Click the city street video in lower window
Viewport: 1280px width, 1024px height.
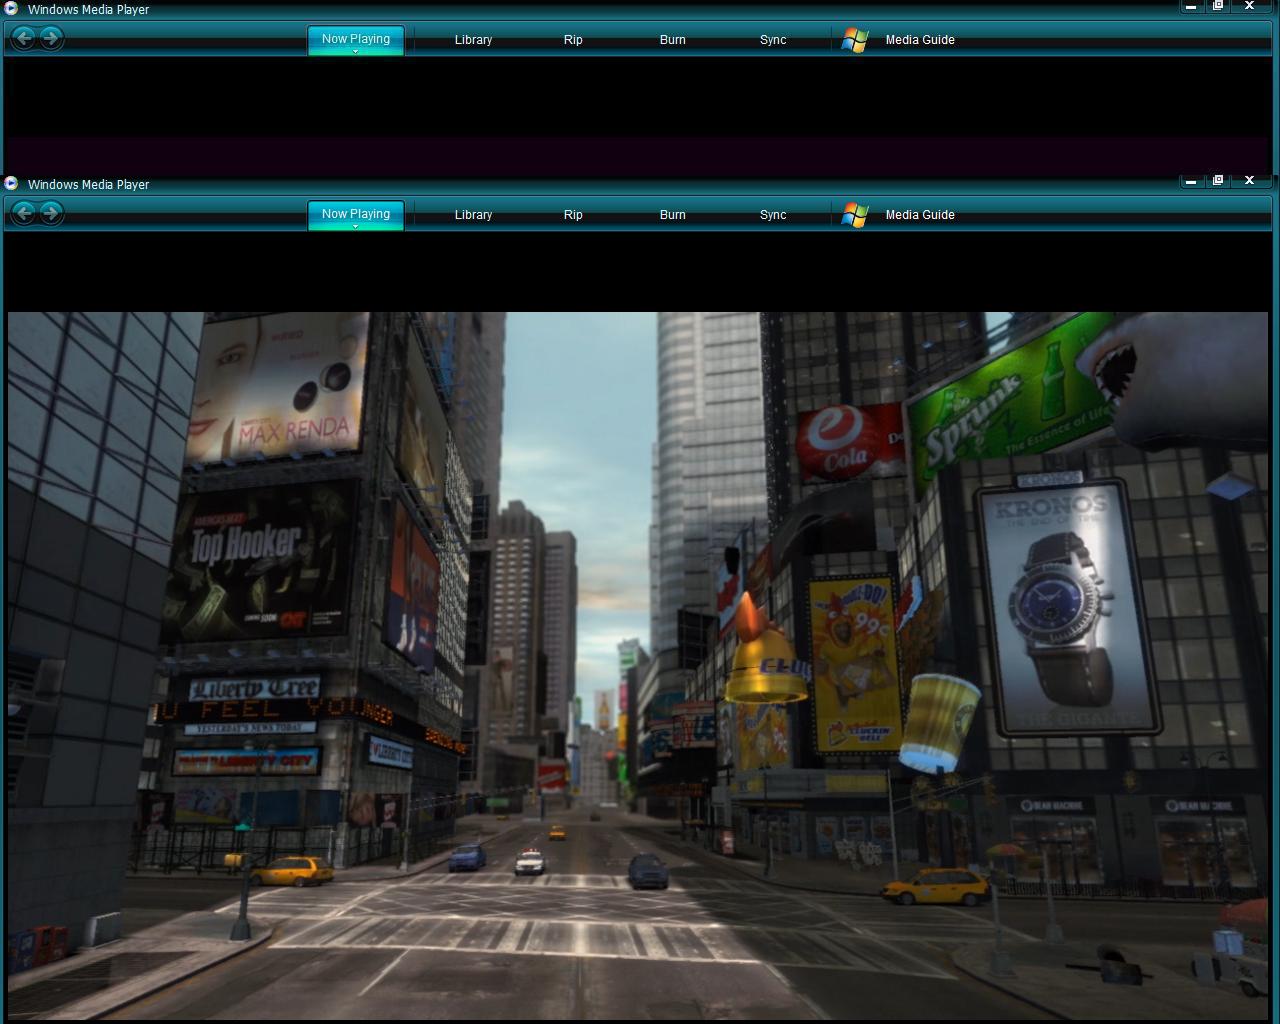pyautogui.click(x=638, y=665)
